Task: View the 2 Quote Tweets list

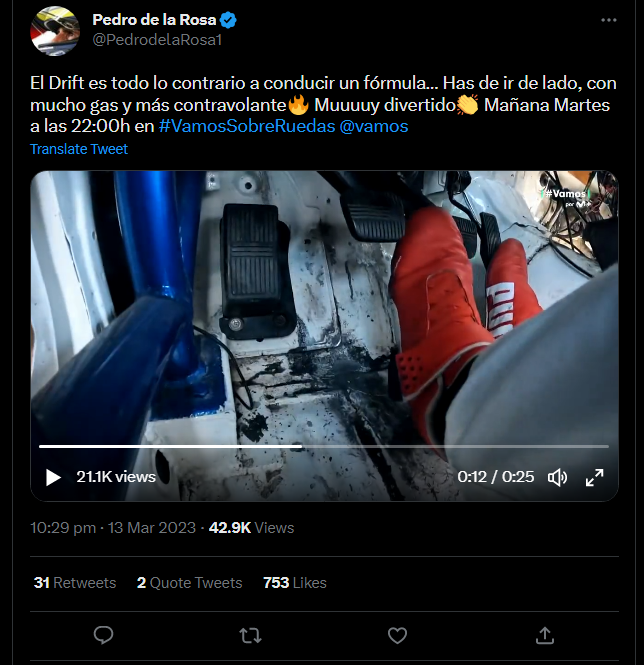Action: [189, 582]
